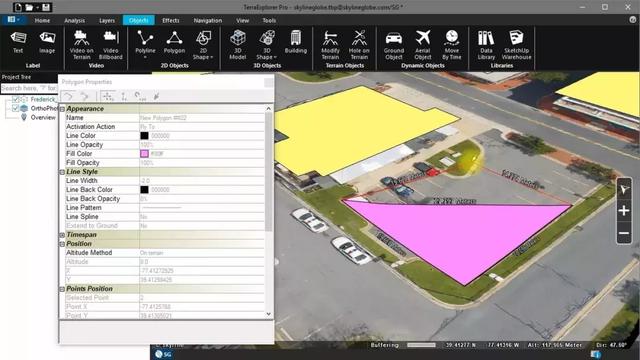Toggle the OrthoPhoto layer checkbox

16,108
